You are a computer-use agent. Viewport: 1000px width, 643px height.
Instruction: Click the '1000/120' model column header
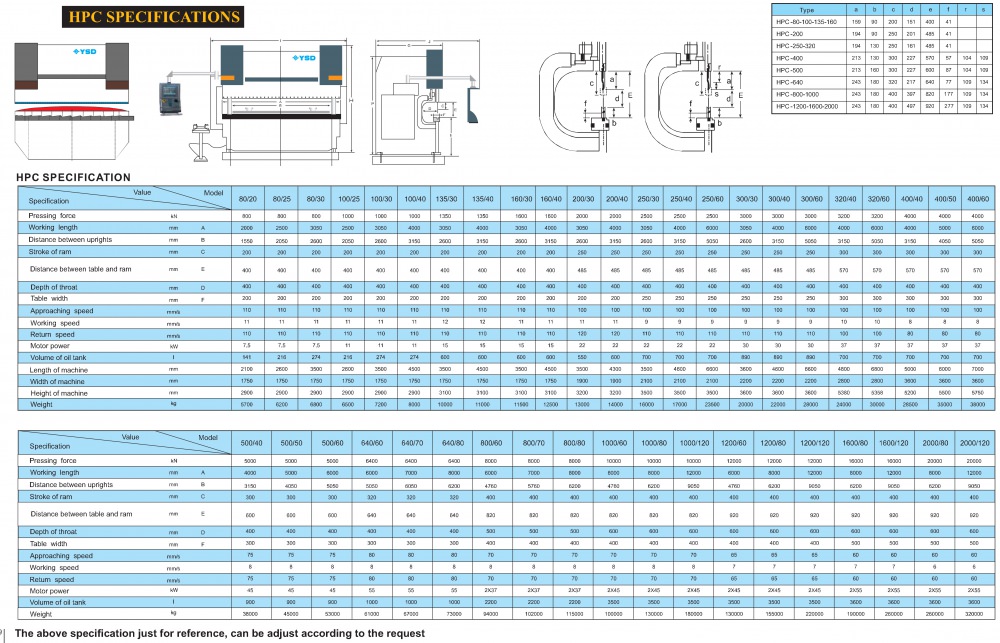(x=695, y=443)
